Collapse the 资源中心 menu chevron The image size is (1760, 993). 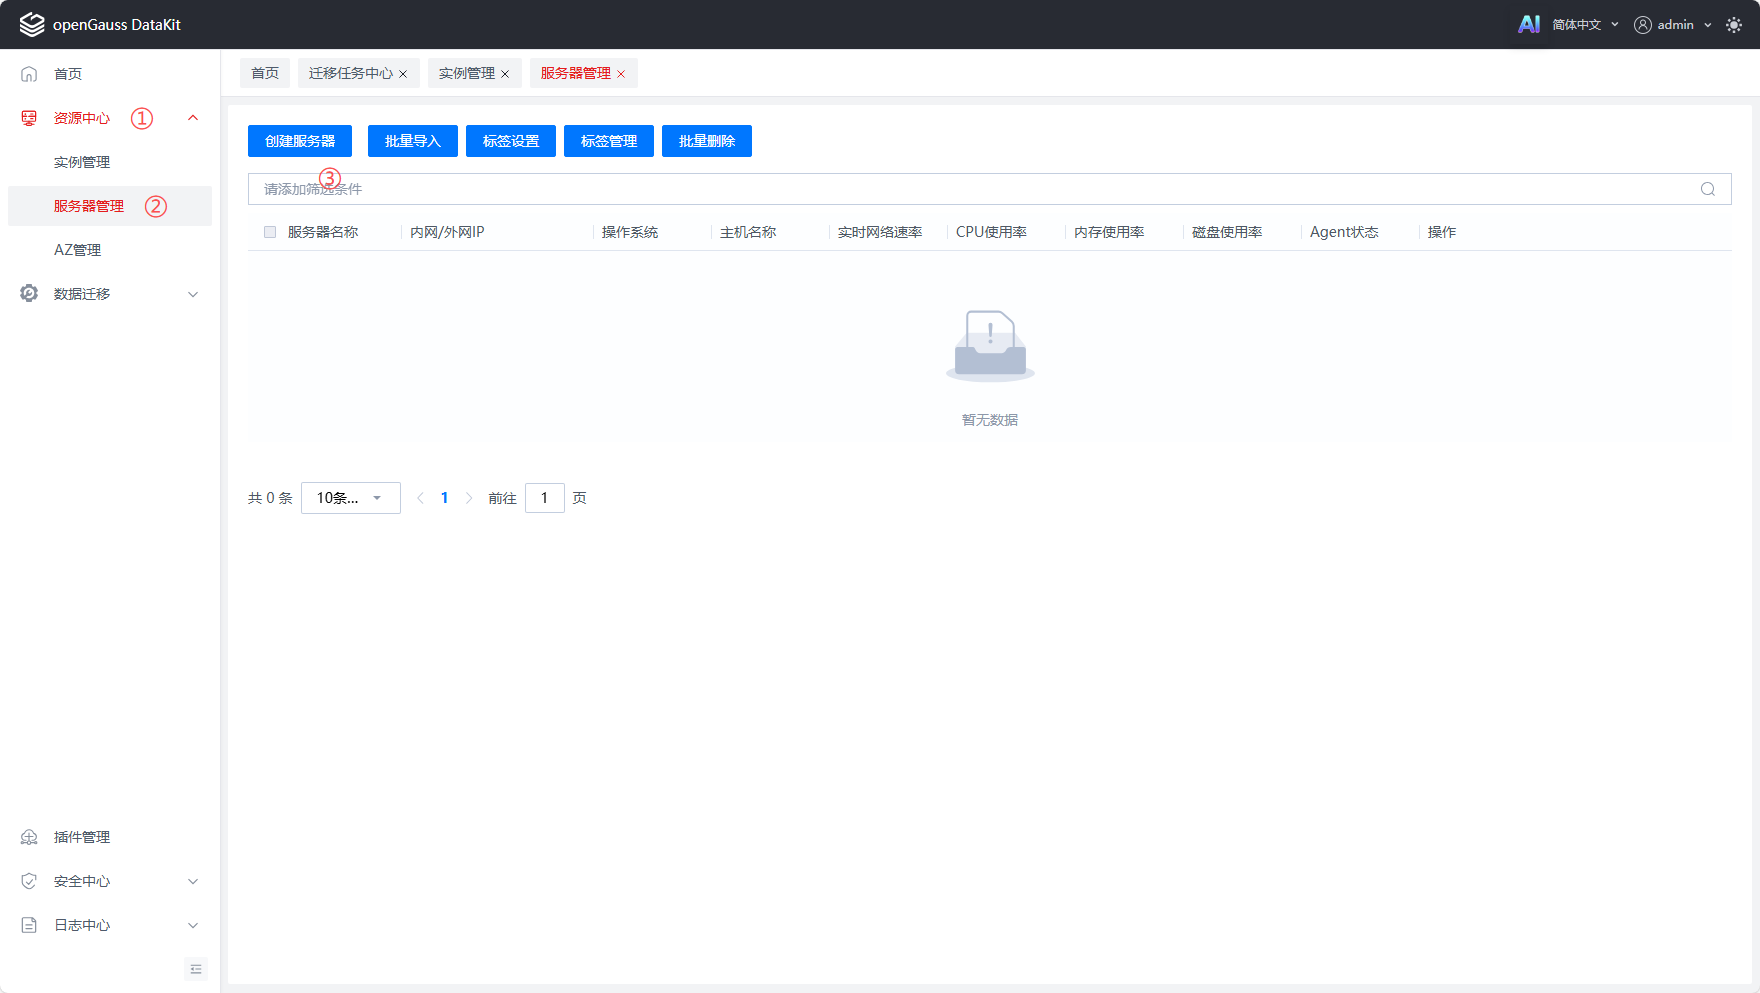[x=193, y=118]
